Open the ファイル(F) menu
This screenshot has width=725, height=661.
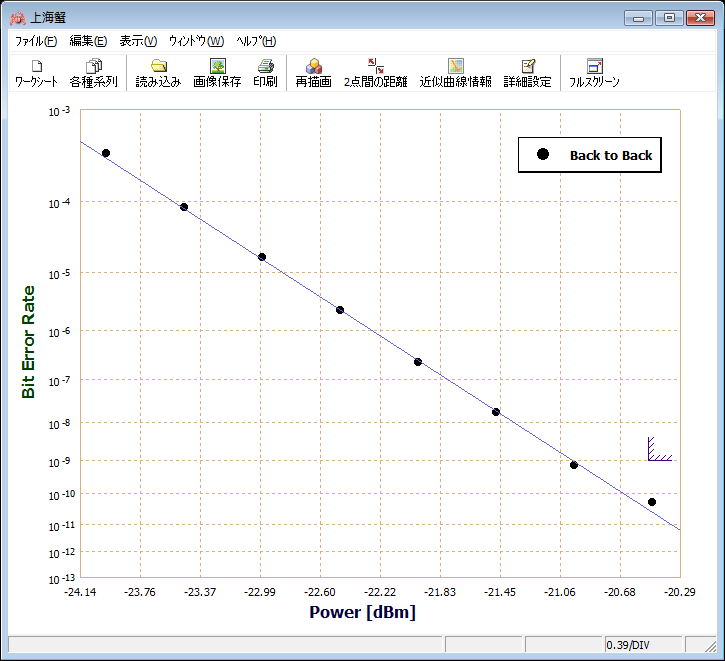click(36, 41)
